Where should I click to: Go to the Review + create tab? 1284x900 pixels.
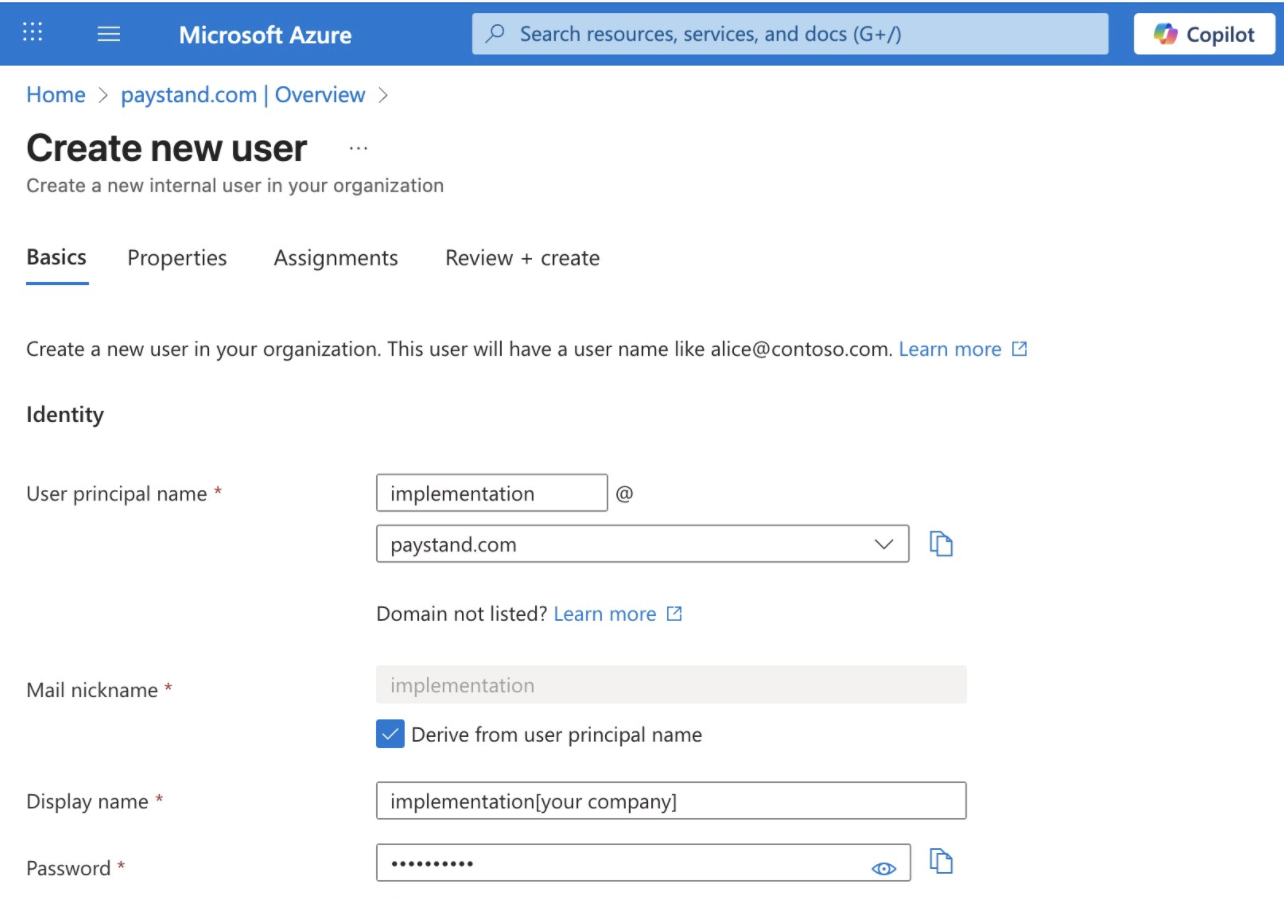(x=522, y=258)
